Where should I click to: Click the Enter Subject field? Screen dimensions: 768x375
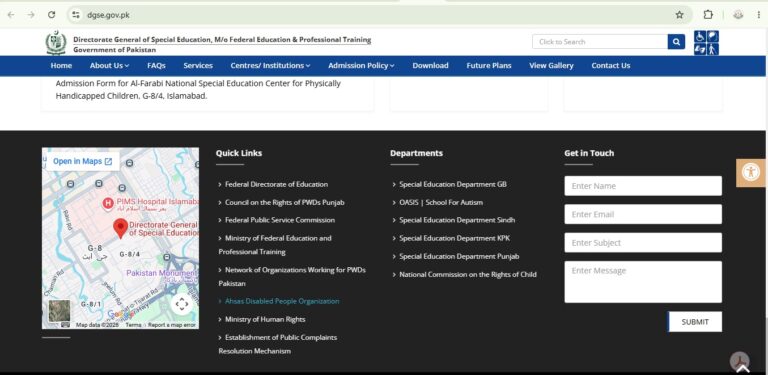643,243
